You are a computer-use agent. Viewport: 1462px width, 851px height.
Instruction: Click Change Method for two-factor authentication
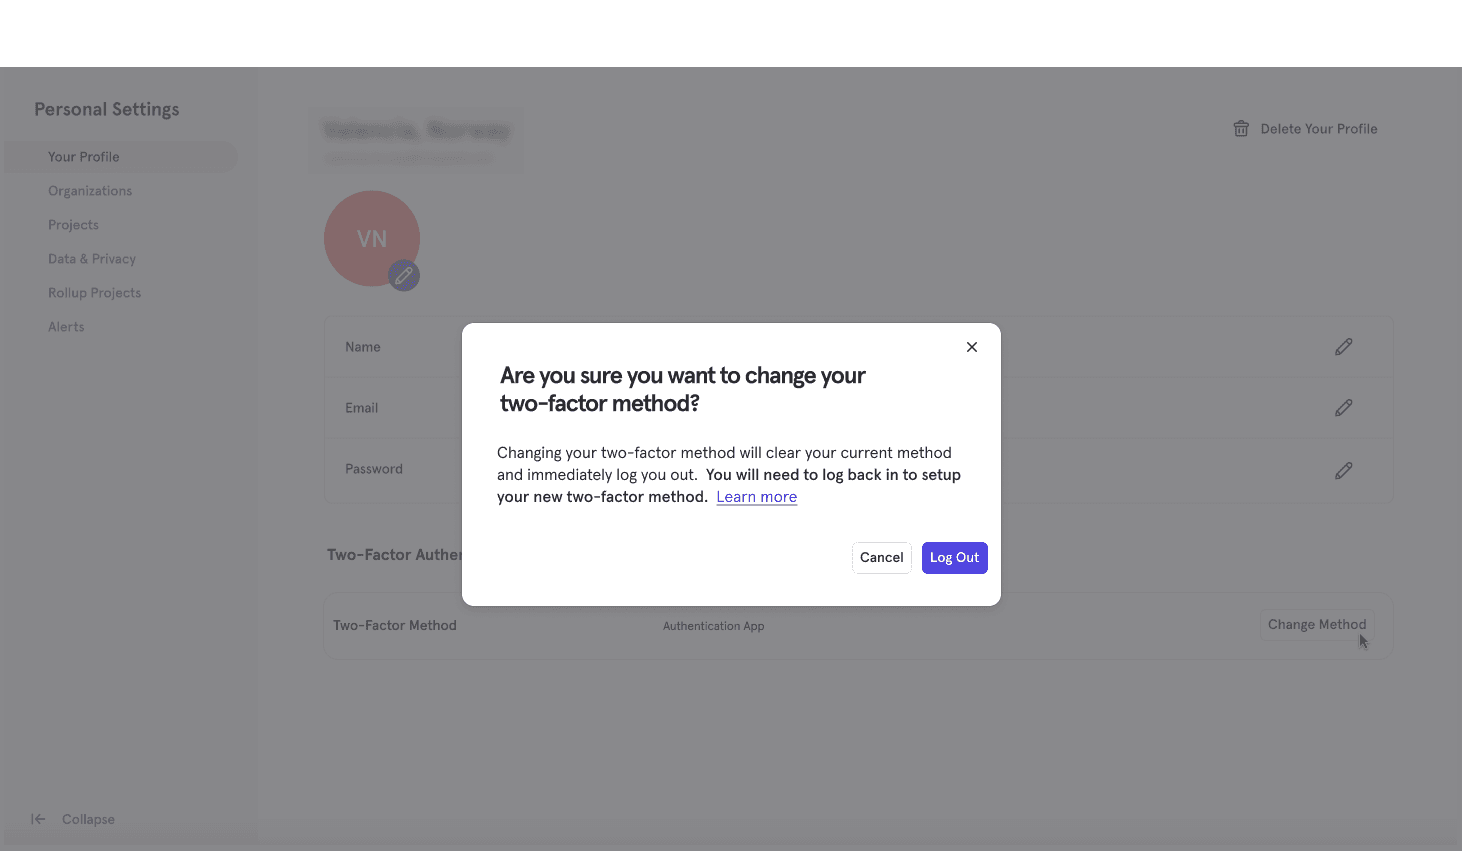click(x=1316, y=624)
